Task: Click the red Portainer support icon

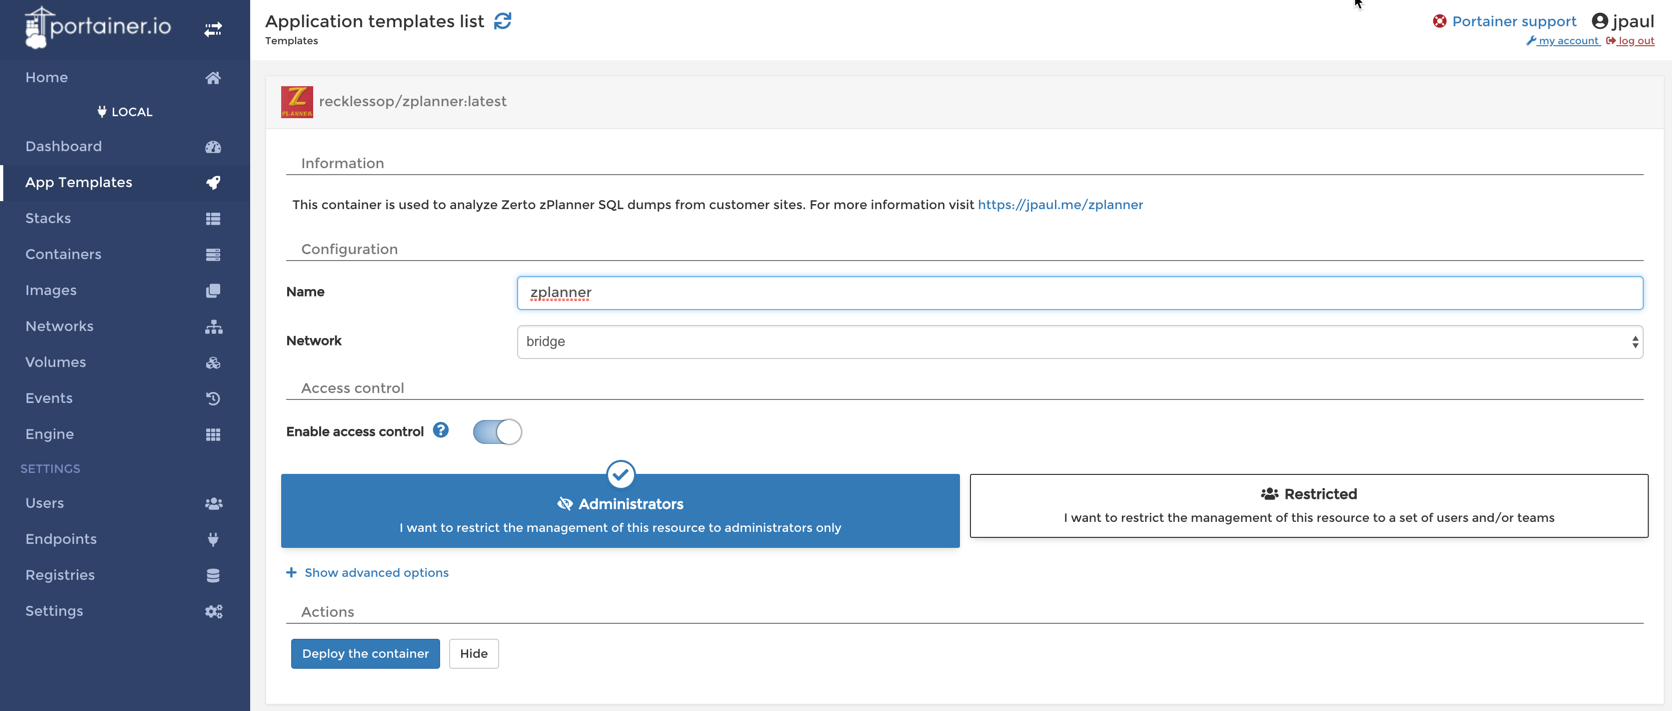Action: click(x=1440, y=21)
